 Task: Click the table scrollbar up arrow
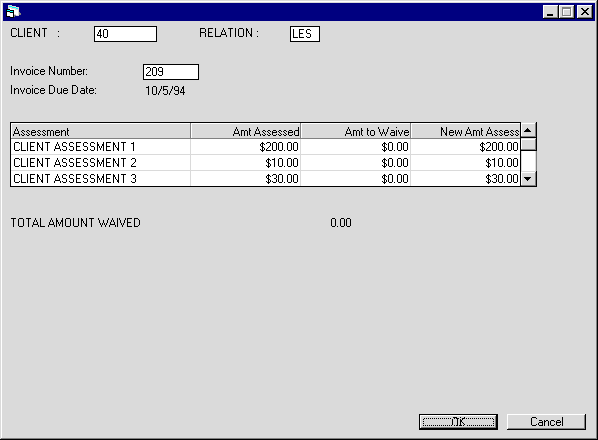pos(528,130)
